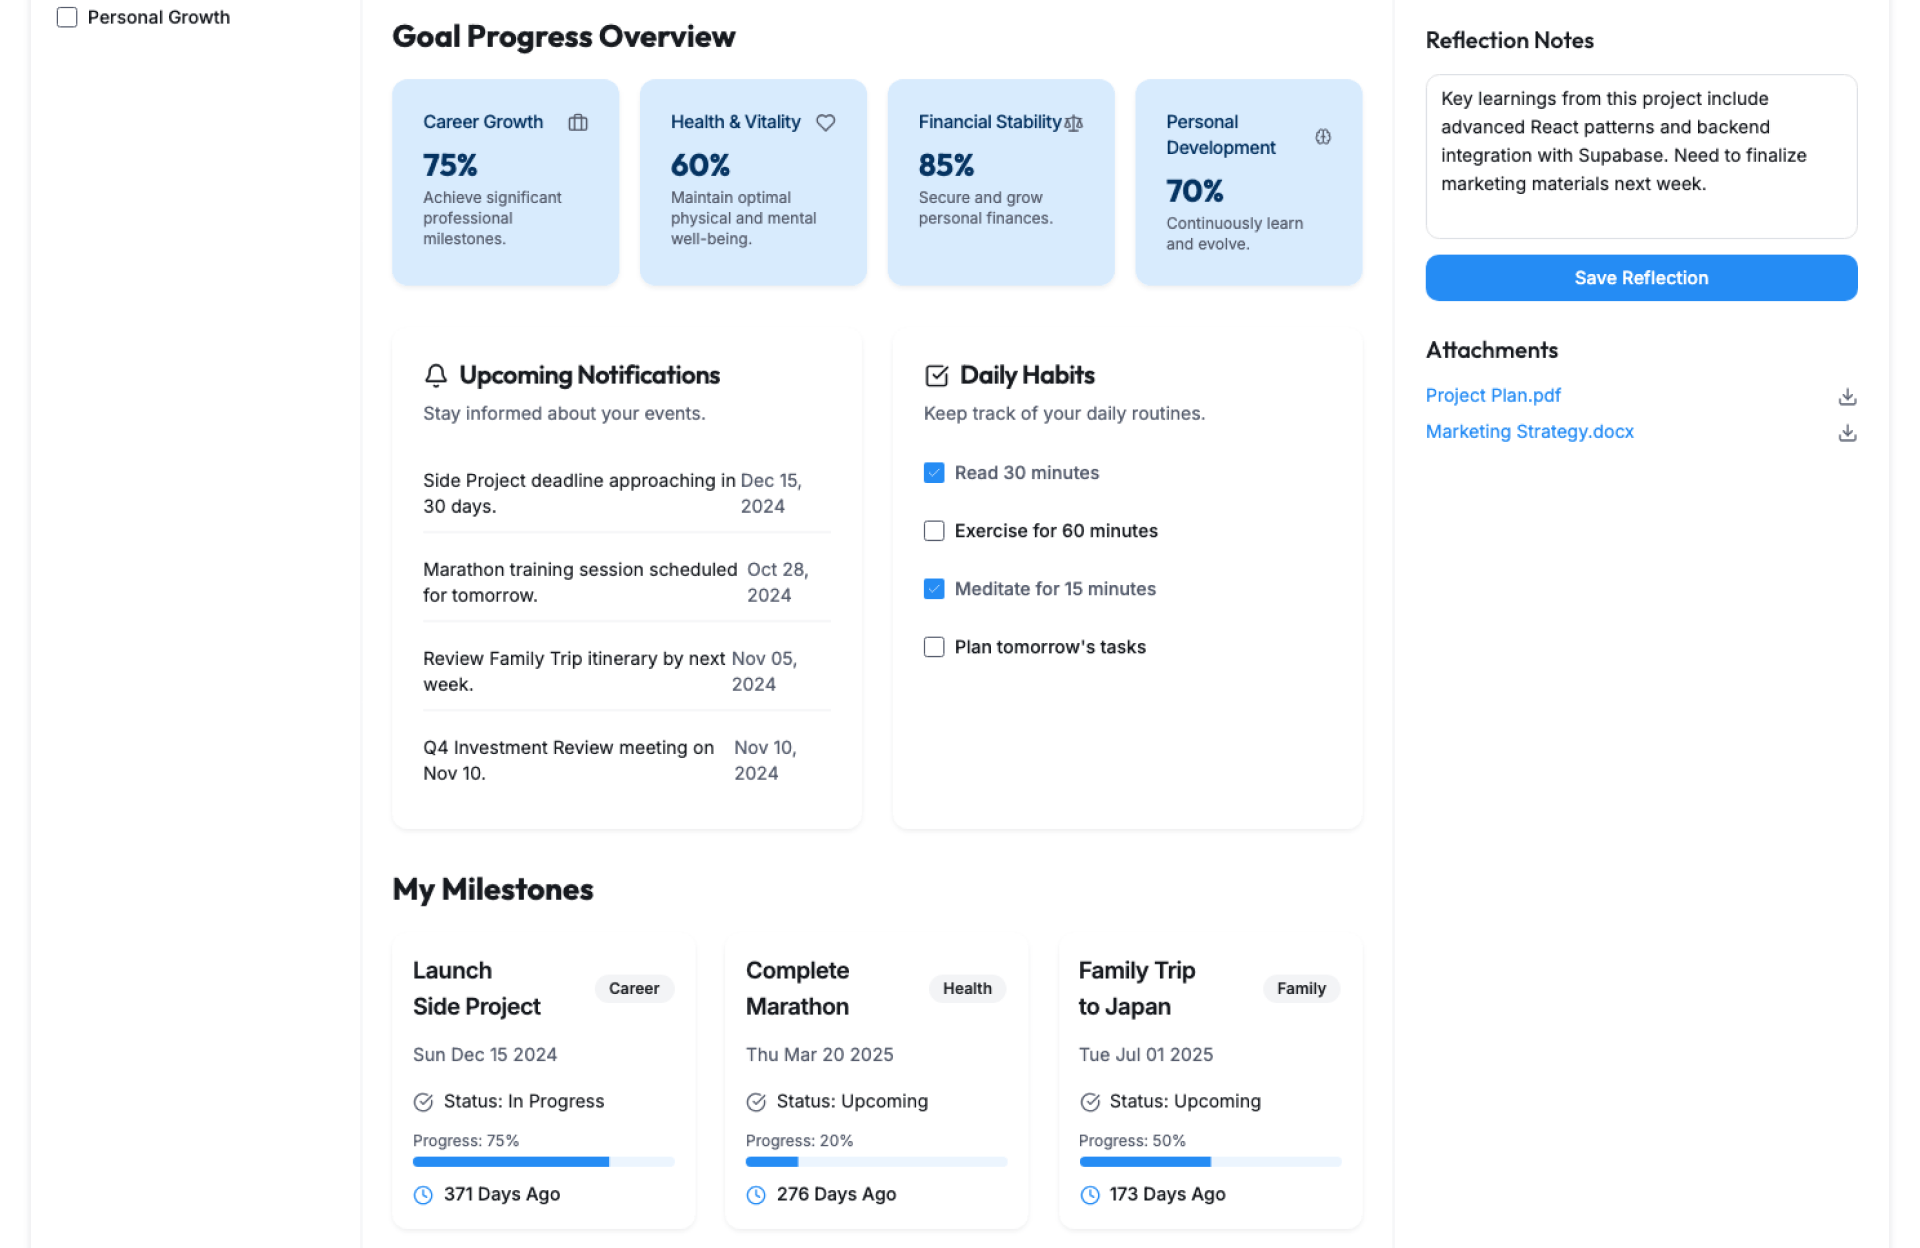Click the briefcase icon on Career Growth card
This screenshot has width=1920, height=1248.
point(578,123)
